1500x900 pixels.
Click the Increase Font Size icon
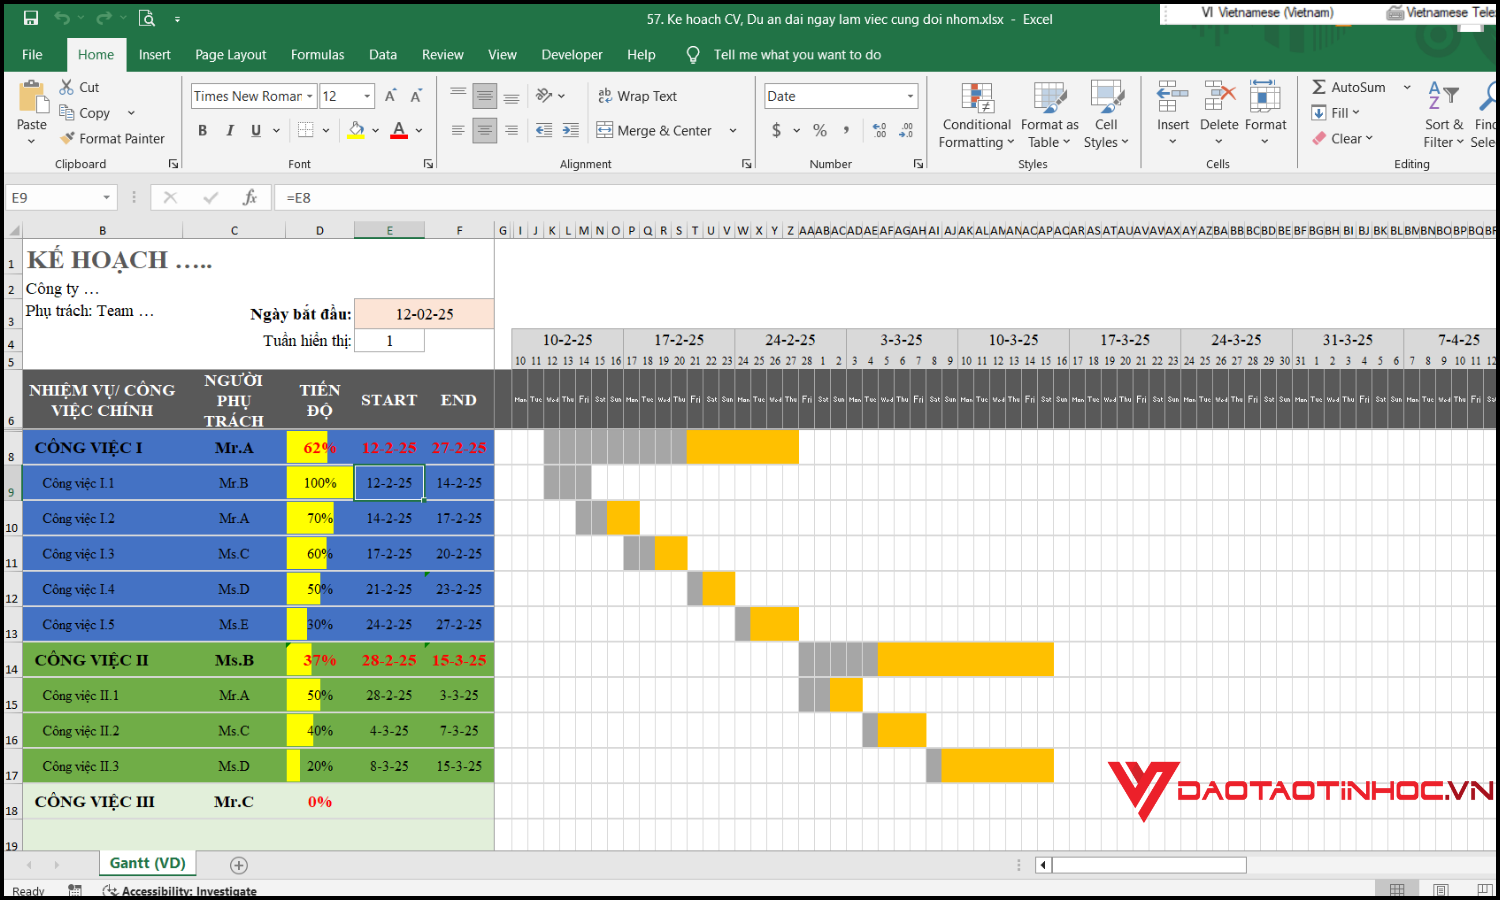point(391,96)
